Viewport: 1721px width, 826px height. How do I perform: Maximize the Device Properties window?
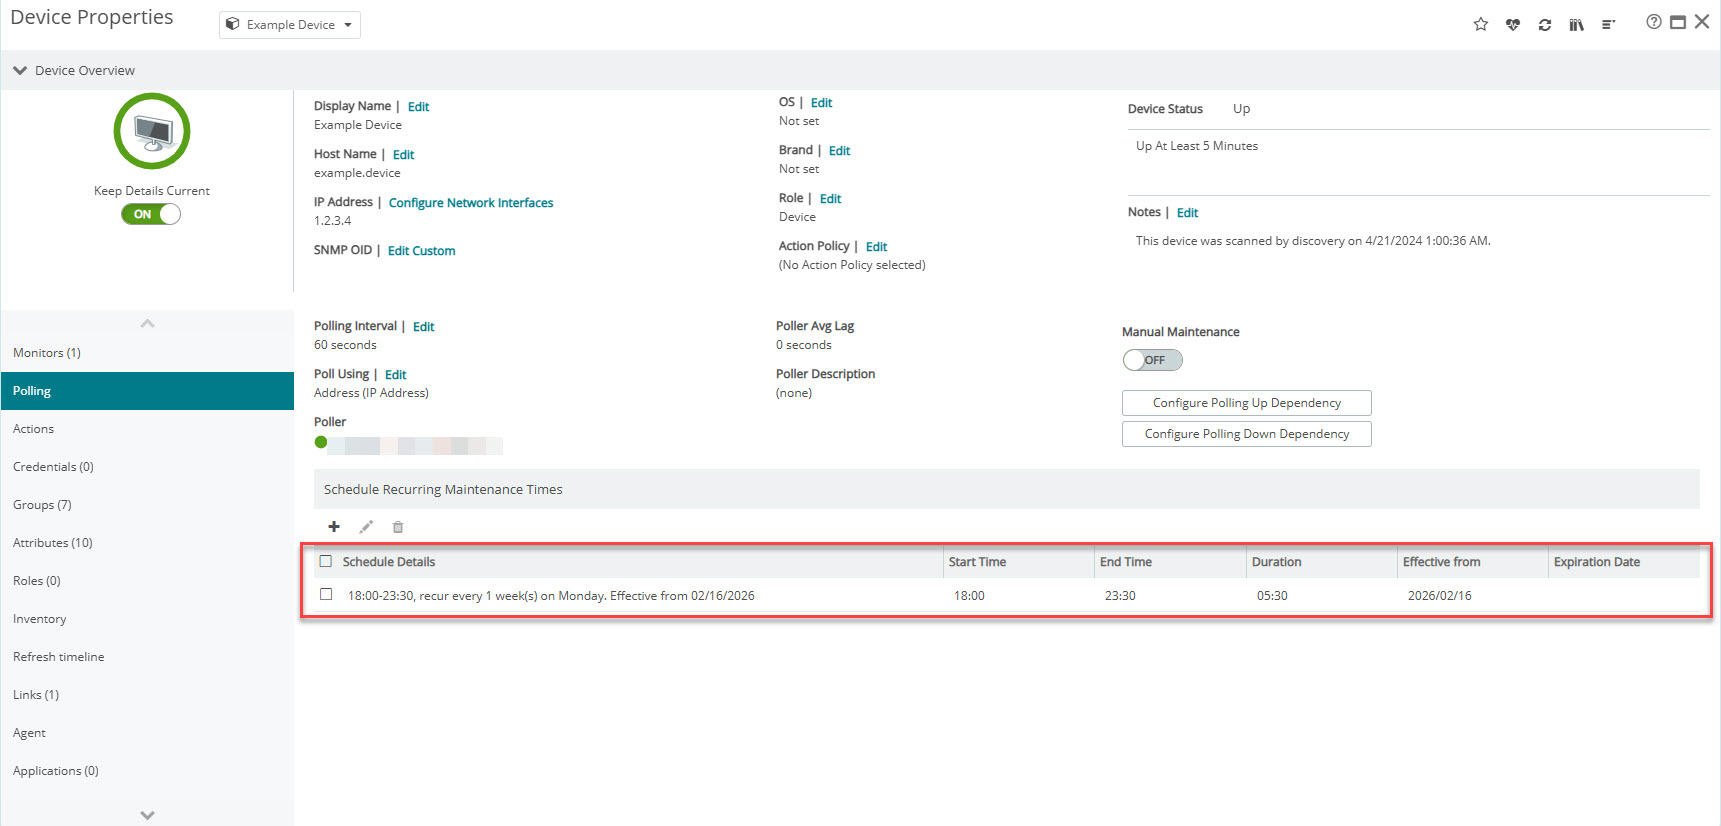[1678, 22]
